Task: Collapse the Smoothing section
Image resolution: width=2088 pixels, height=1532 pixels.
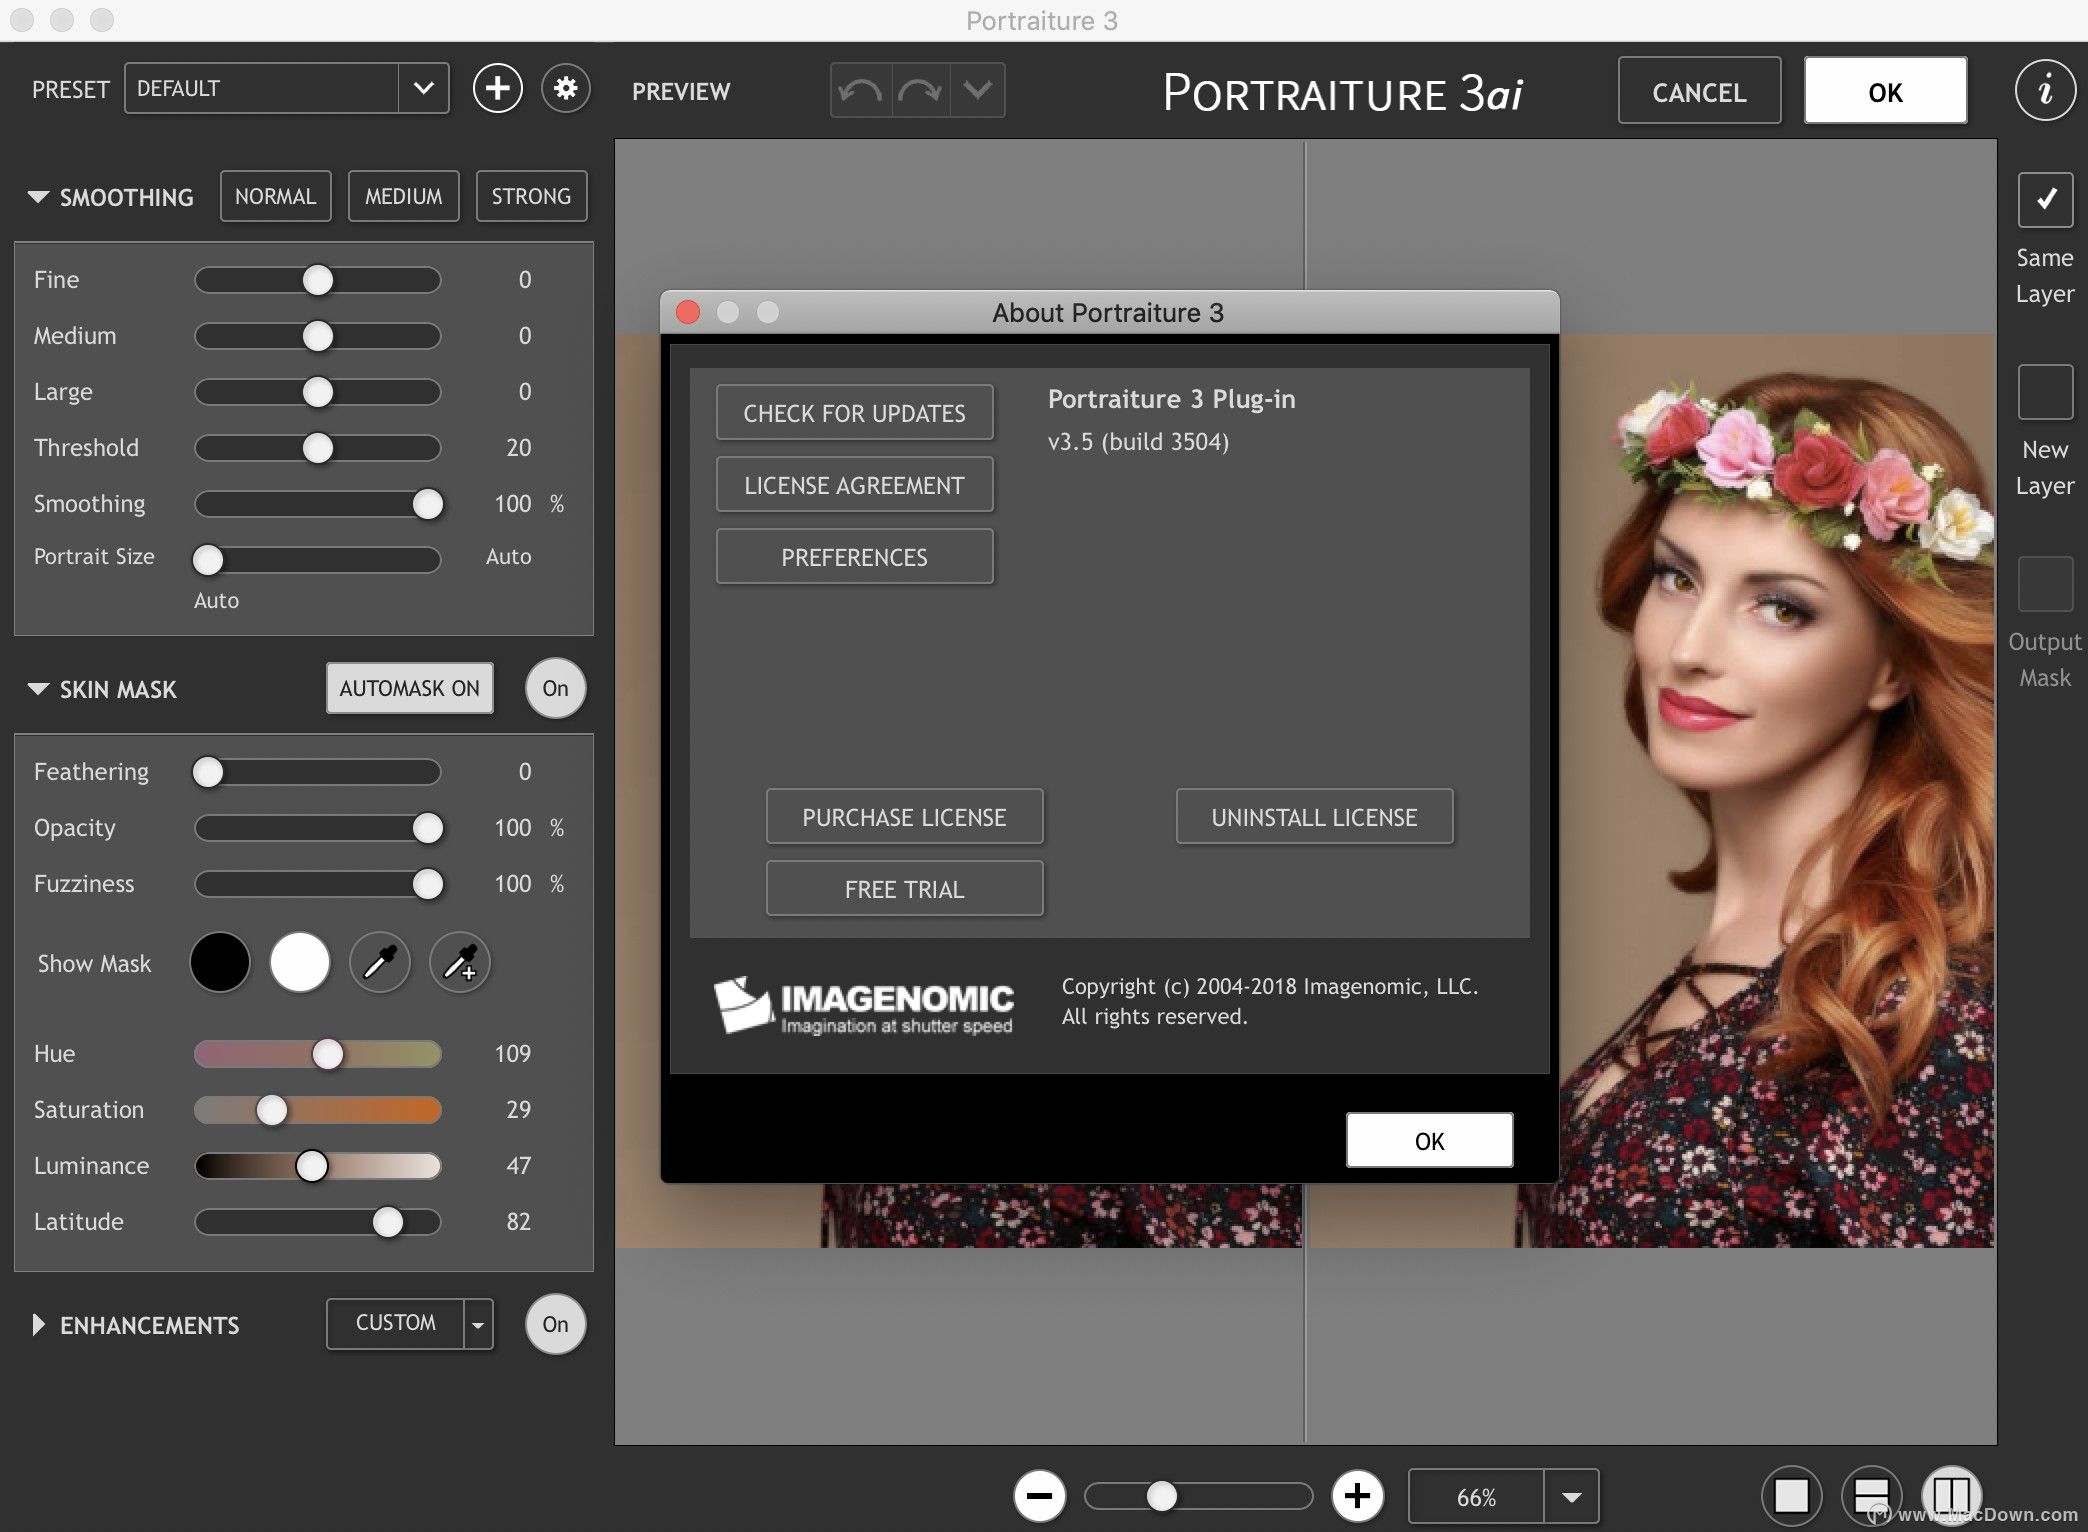Action: (38, 197)
